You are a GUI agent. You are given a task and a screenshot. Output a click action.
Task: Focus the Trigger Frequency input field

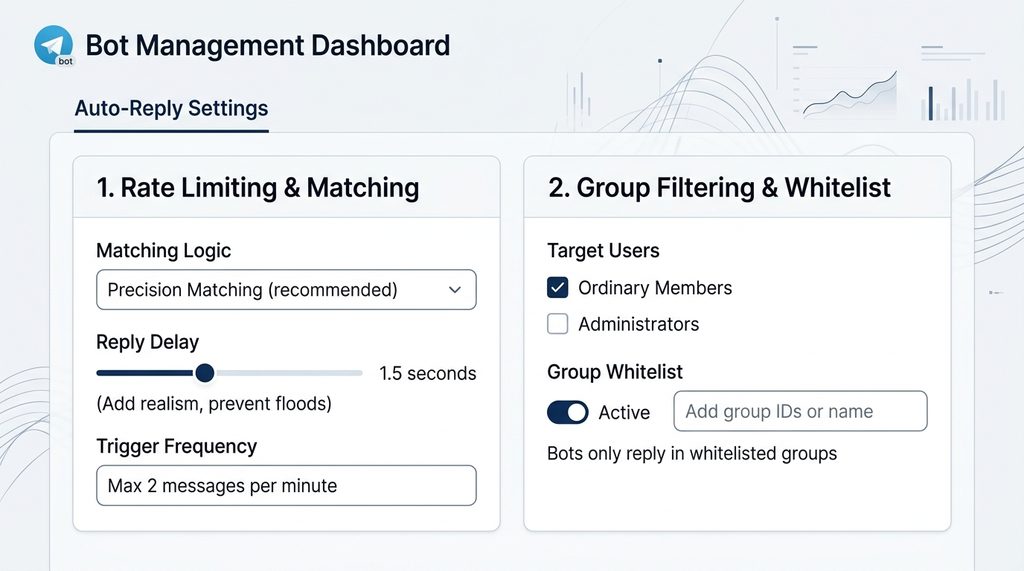pyautogui.click(x=285, y=486)
